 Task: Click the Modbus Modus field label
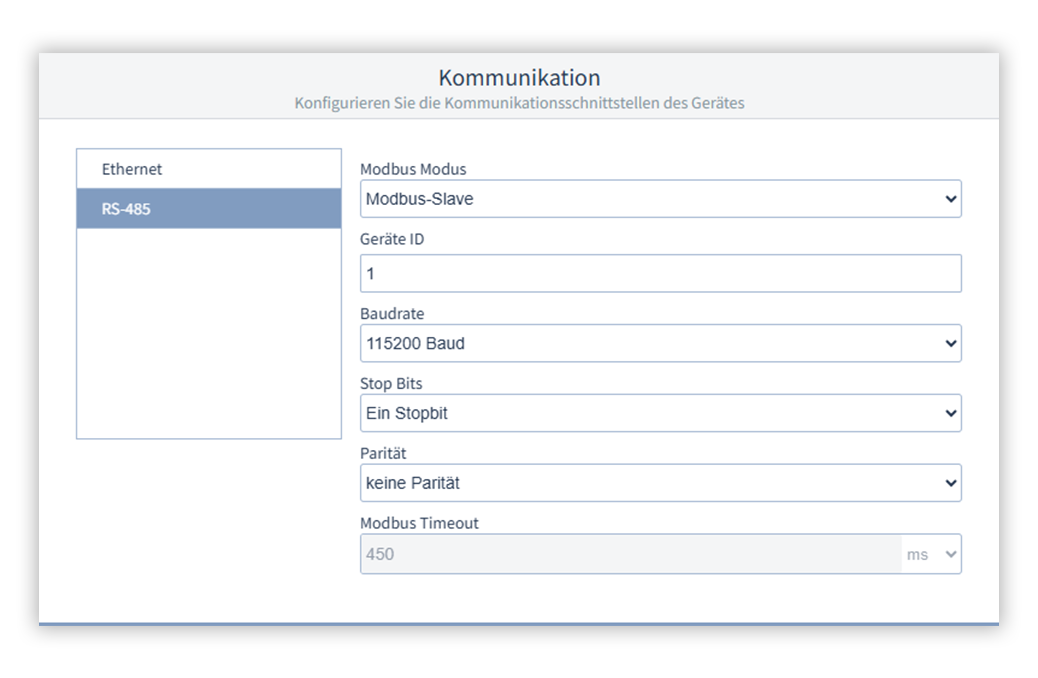click(x=412, y=169)
